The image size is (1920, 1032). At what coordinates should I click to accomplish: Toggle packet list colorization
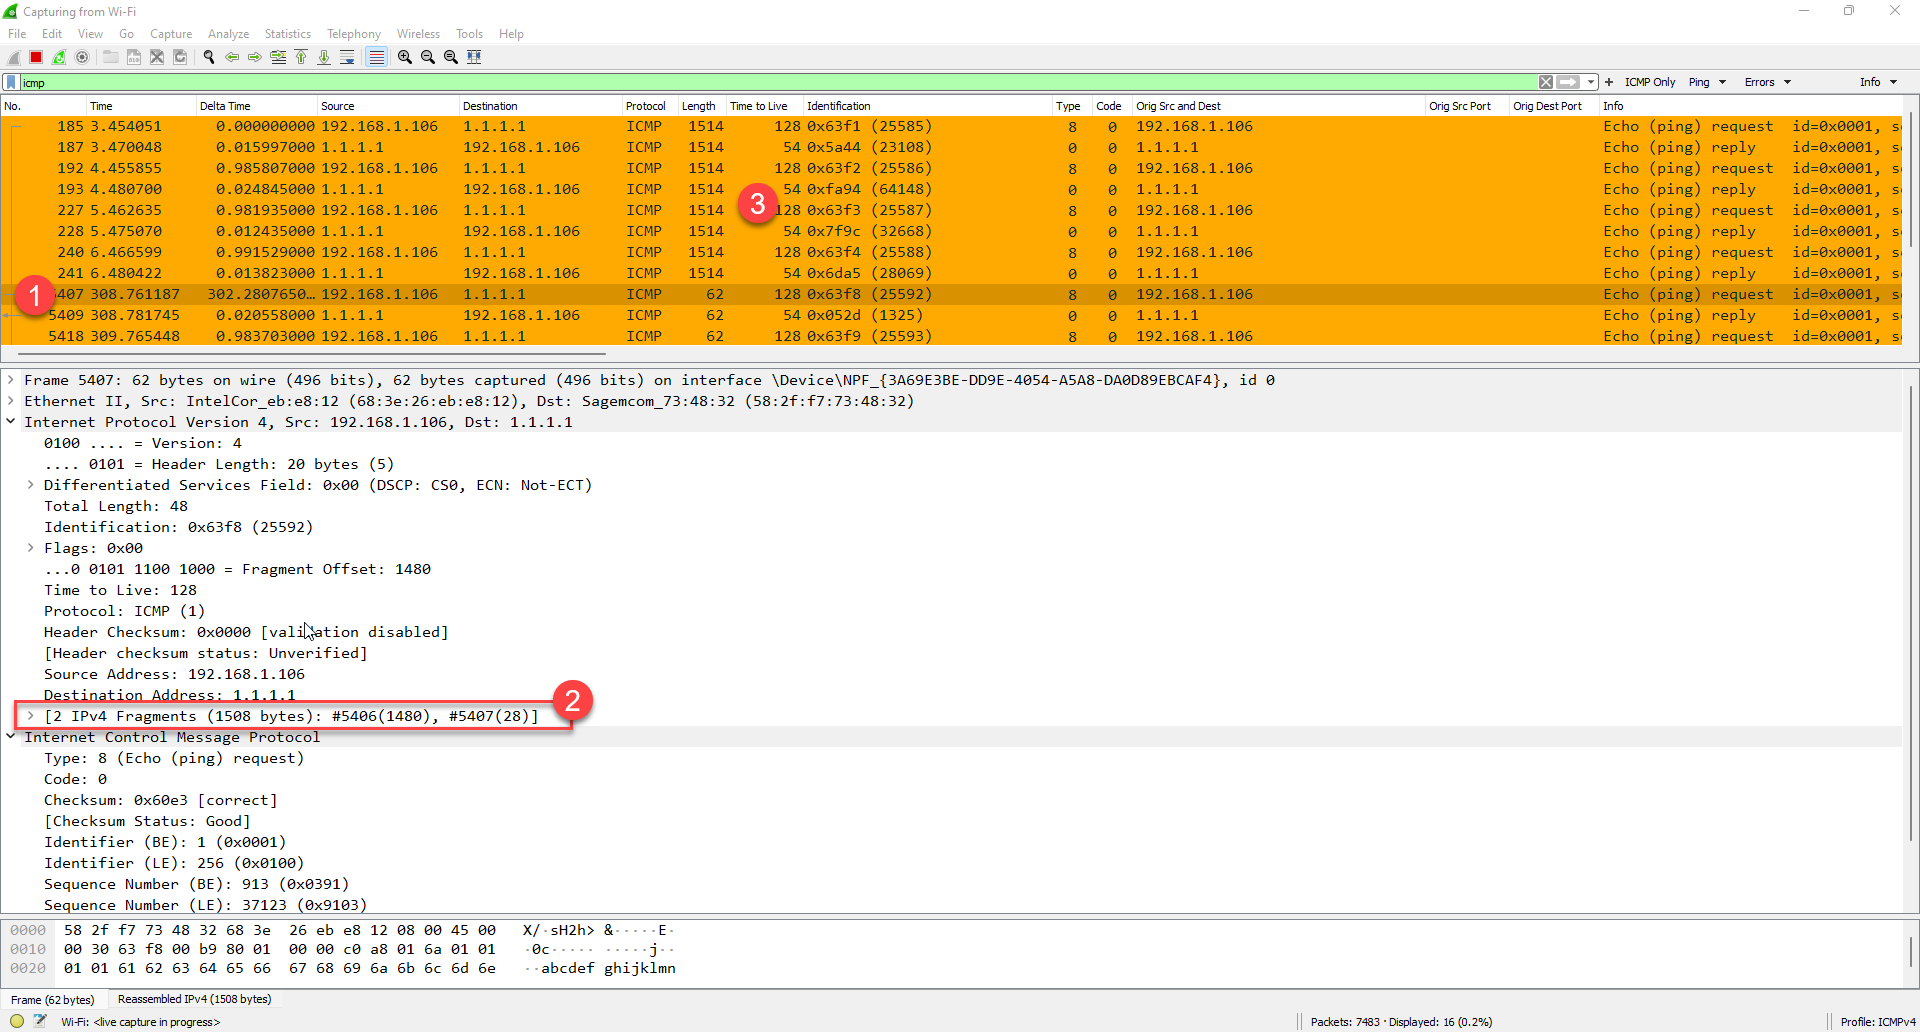pos(376,57)
